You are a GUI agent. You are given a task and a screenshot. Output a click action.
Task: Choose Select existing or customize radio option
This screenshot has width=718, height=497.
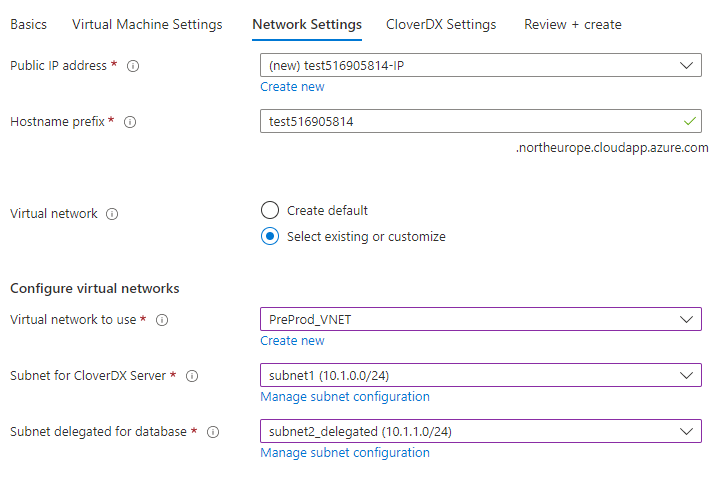(270, 236)
